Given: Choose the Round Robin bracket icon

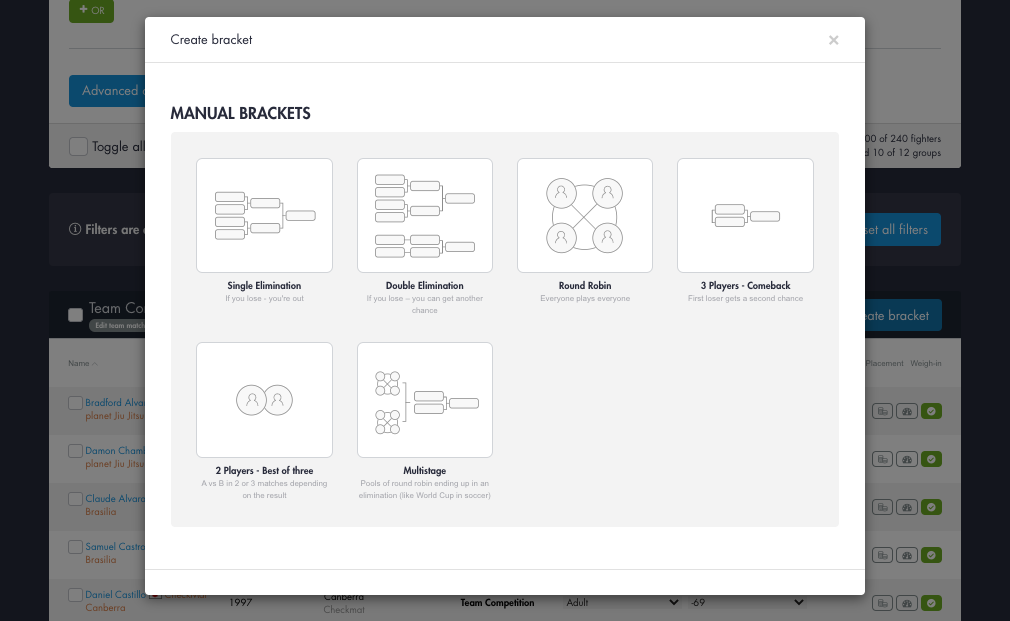Looking at the screenshot, I should [x=584, y=215].
